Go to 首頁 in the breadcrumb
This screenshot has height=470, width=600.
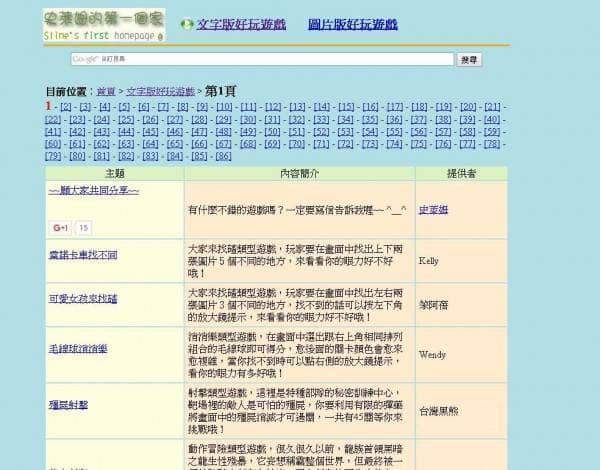106,91
